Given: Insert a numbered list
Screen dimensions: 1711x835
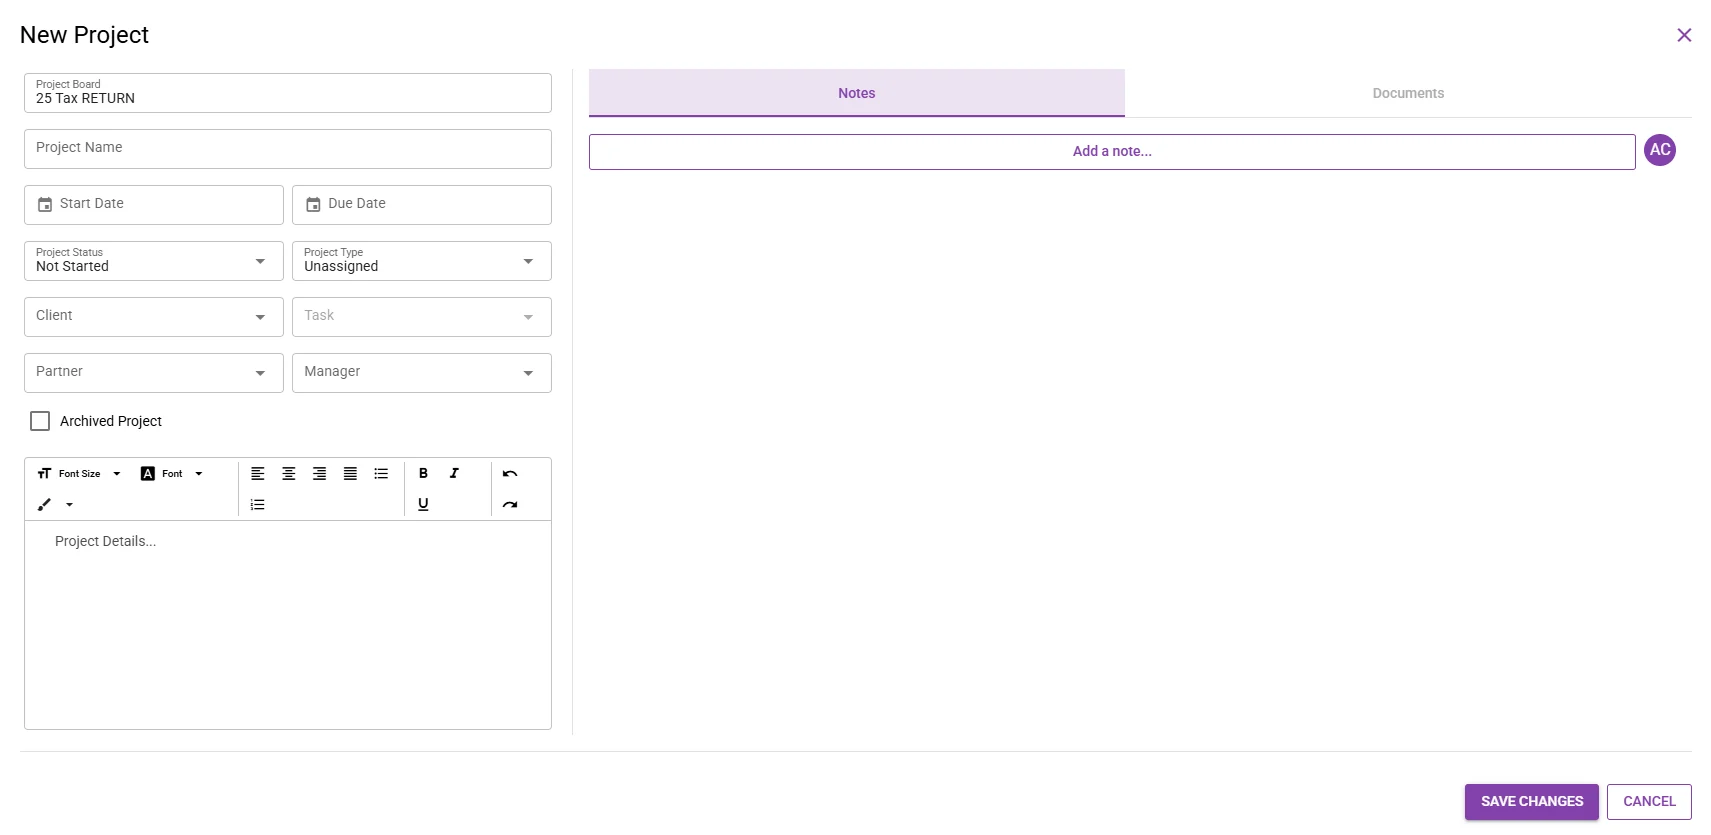Looking at the screenshot, I should [258, 504].
